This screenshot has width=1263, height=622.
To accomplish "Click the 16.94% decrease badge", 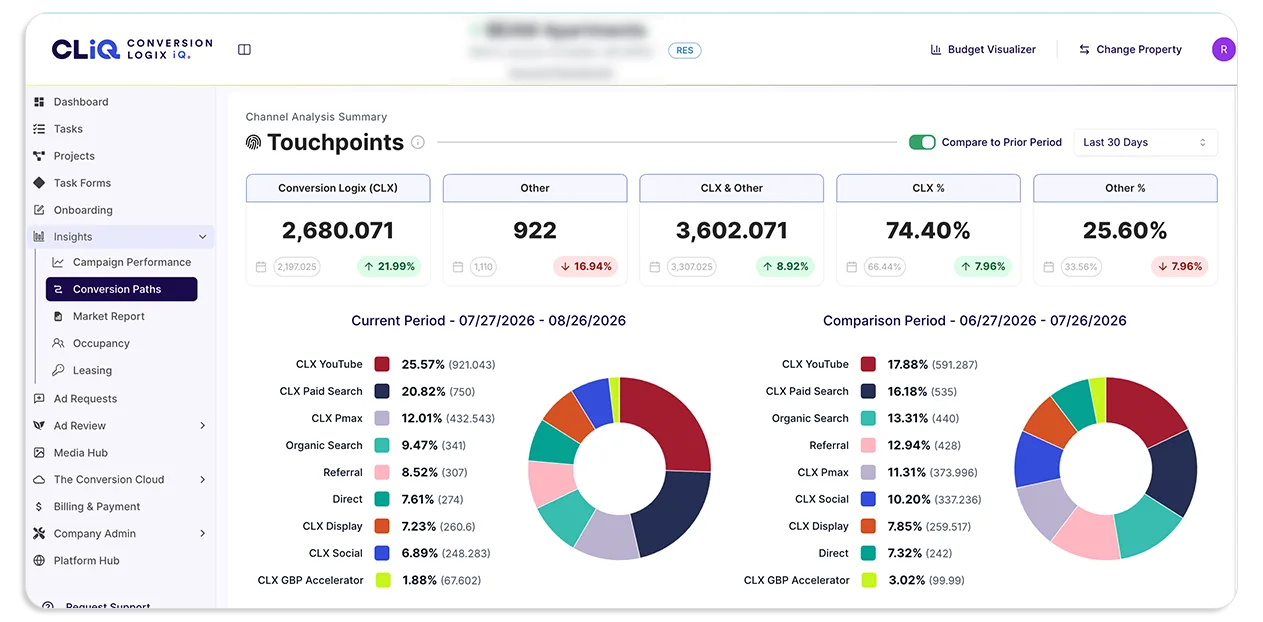I will click(x=585, y=267).
